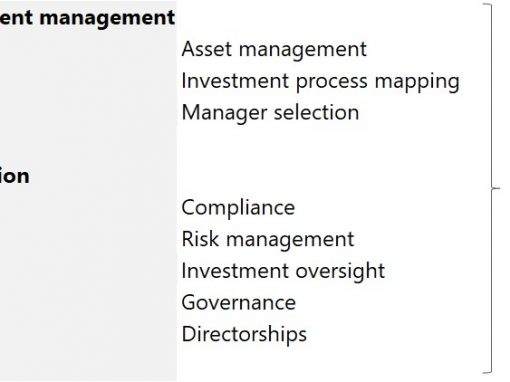Click the word mapping after Investment process

(x=417, y=82)
